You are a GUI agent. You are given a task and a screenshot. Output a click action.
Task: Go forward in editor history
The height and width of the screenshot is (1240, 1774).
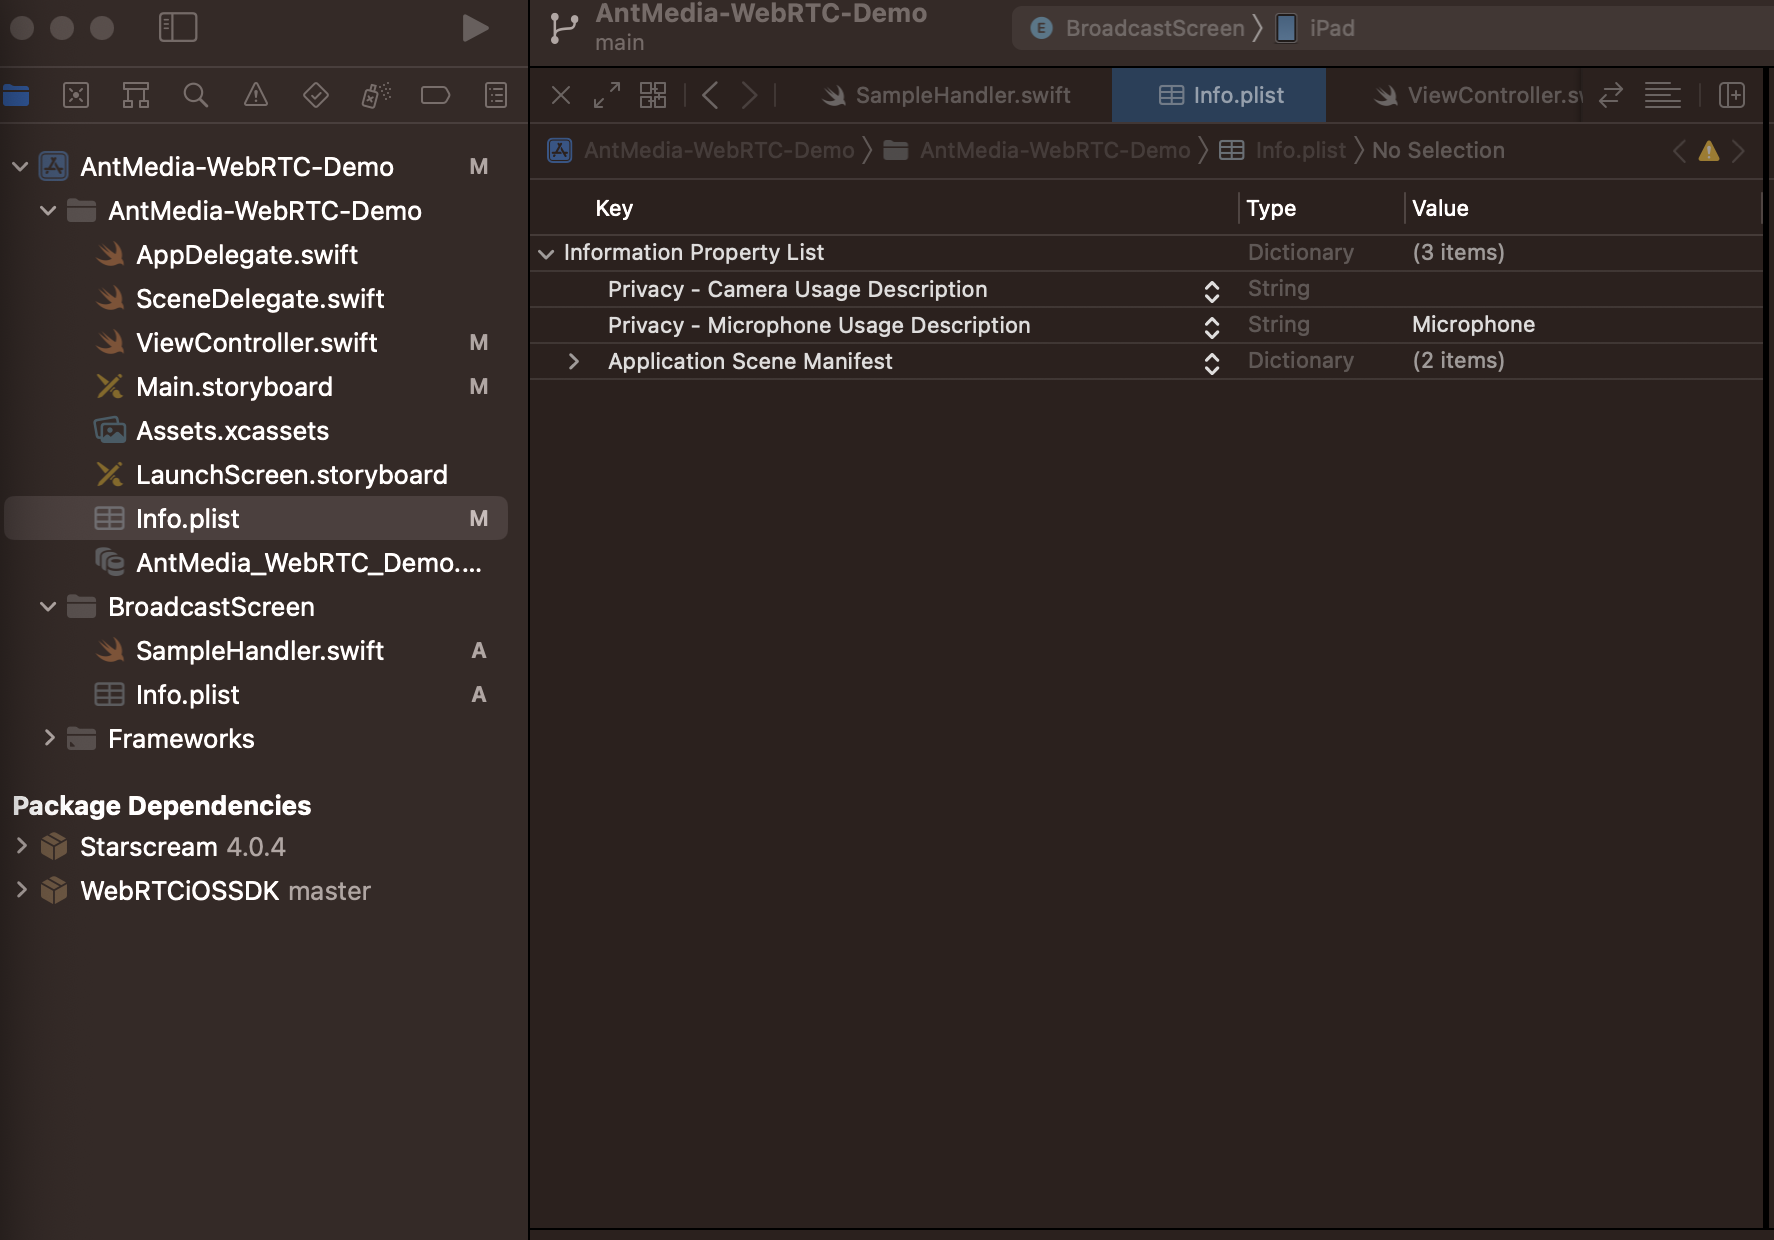(749, 95)
